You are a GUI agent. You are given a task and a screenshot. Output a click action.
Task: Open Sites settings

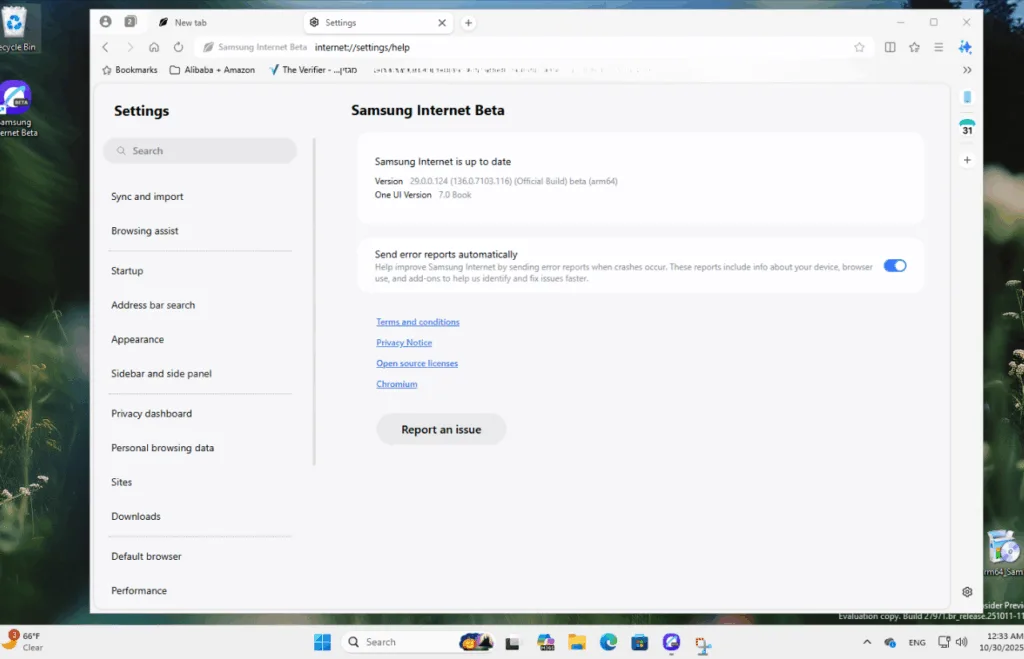pyautogui.click(x=121, y=482)
